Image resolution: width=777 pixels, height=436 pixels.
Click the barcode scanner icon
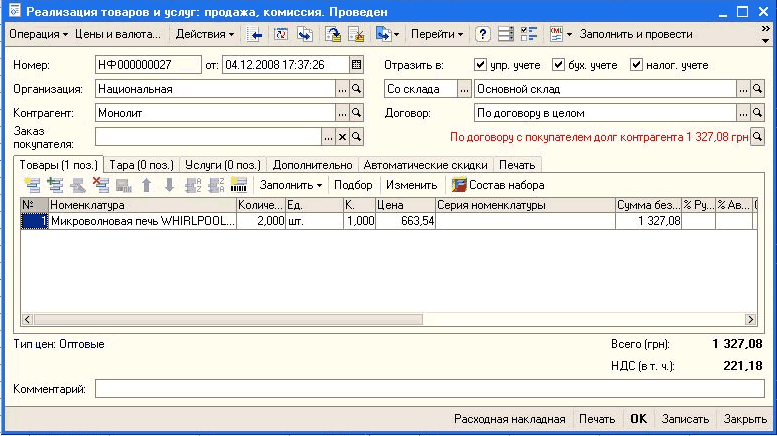coord(239,185)
